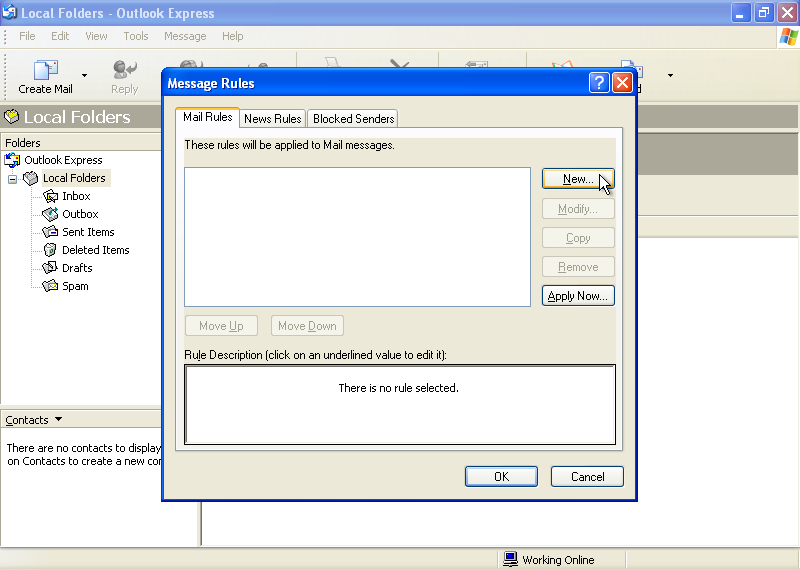
Task: Open the File menu in Outlook Express
Action: pyautogui.click(x=27, y=36)
